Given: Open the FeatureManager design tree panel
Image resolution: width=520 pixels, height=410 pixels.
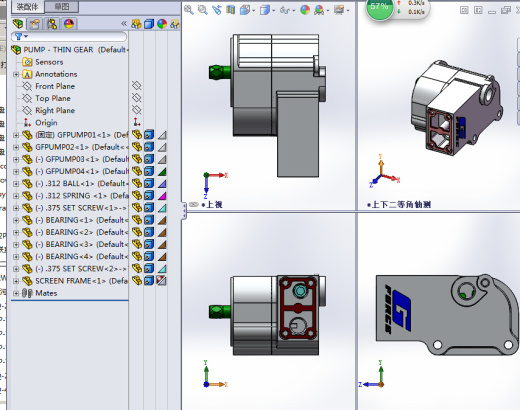Looking at the screenshot, I should [18, 24].
